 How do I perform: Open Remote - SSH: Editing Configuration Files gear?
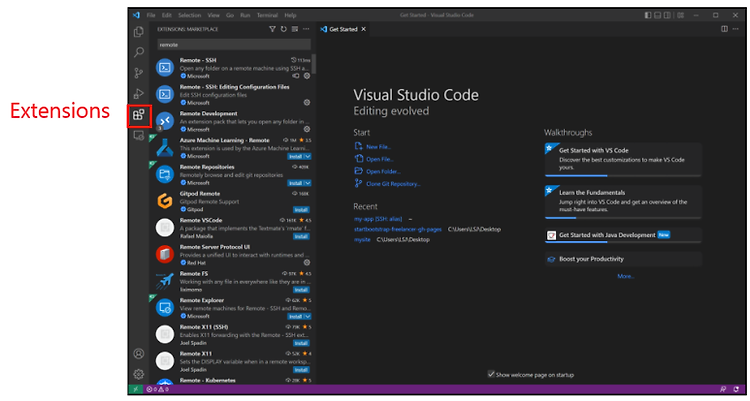[307, 102]
